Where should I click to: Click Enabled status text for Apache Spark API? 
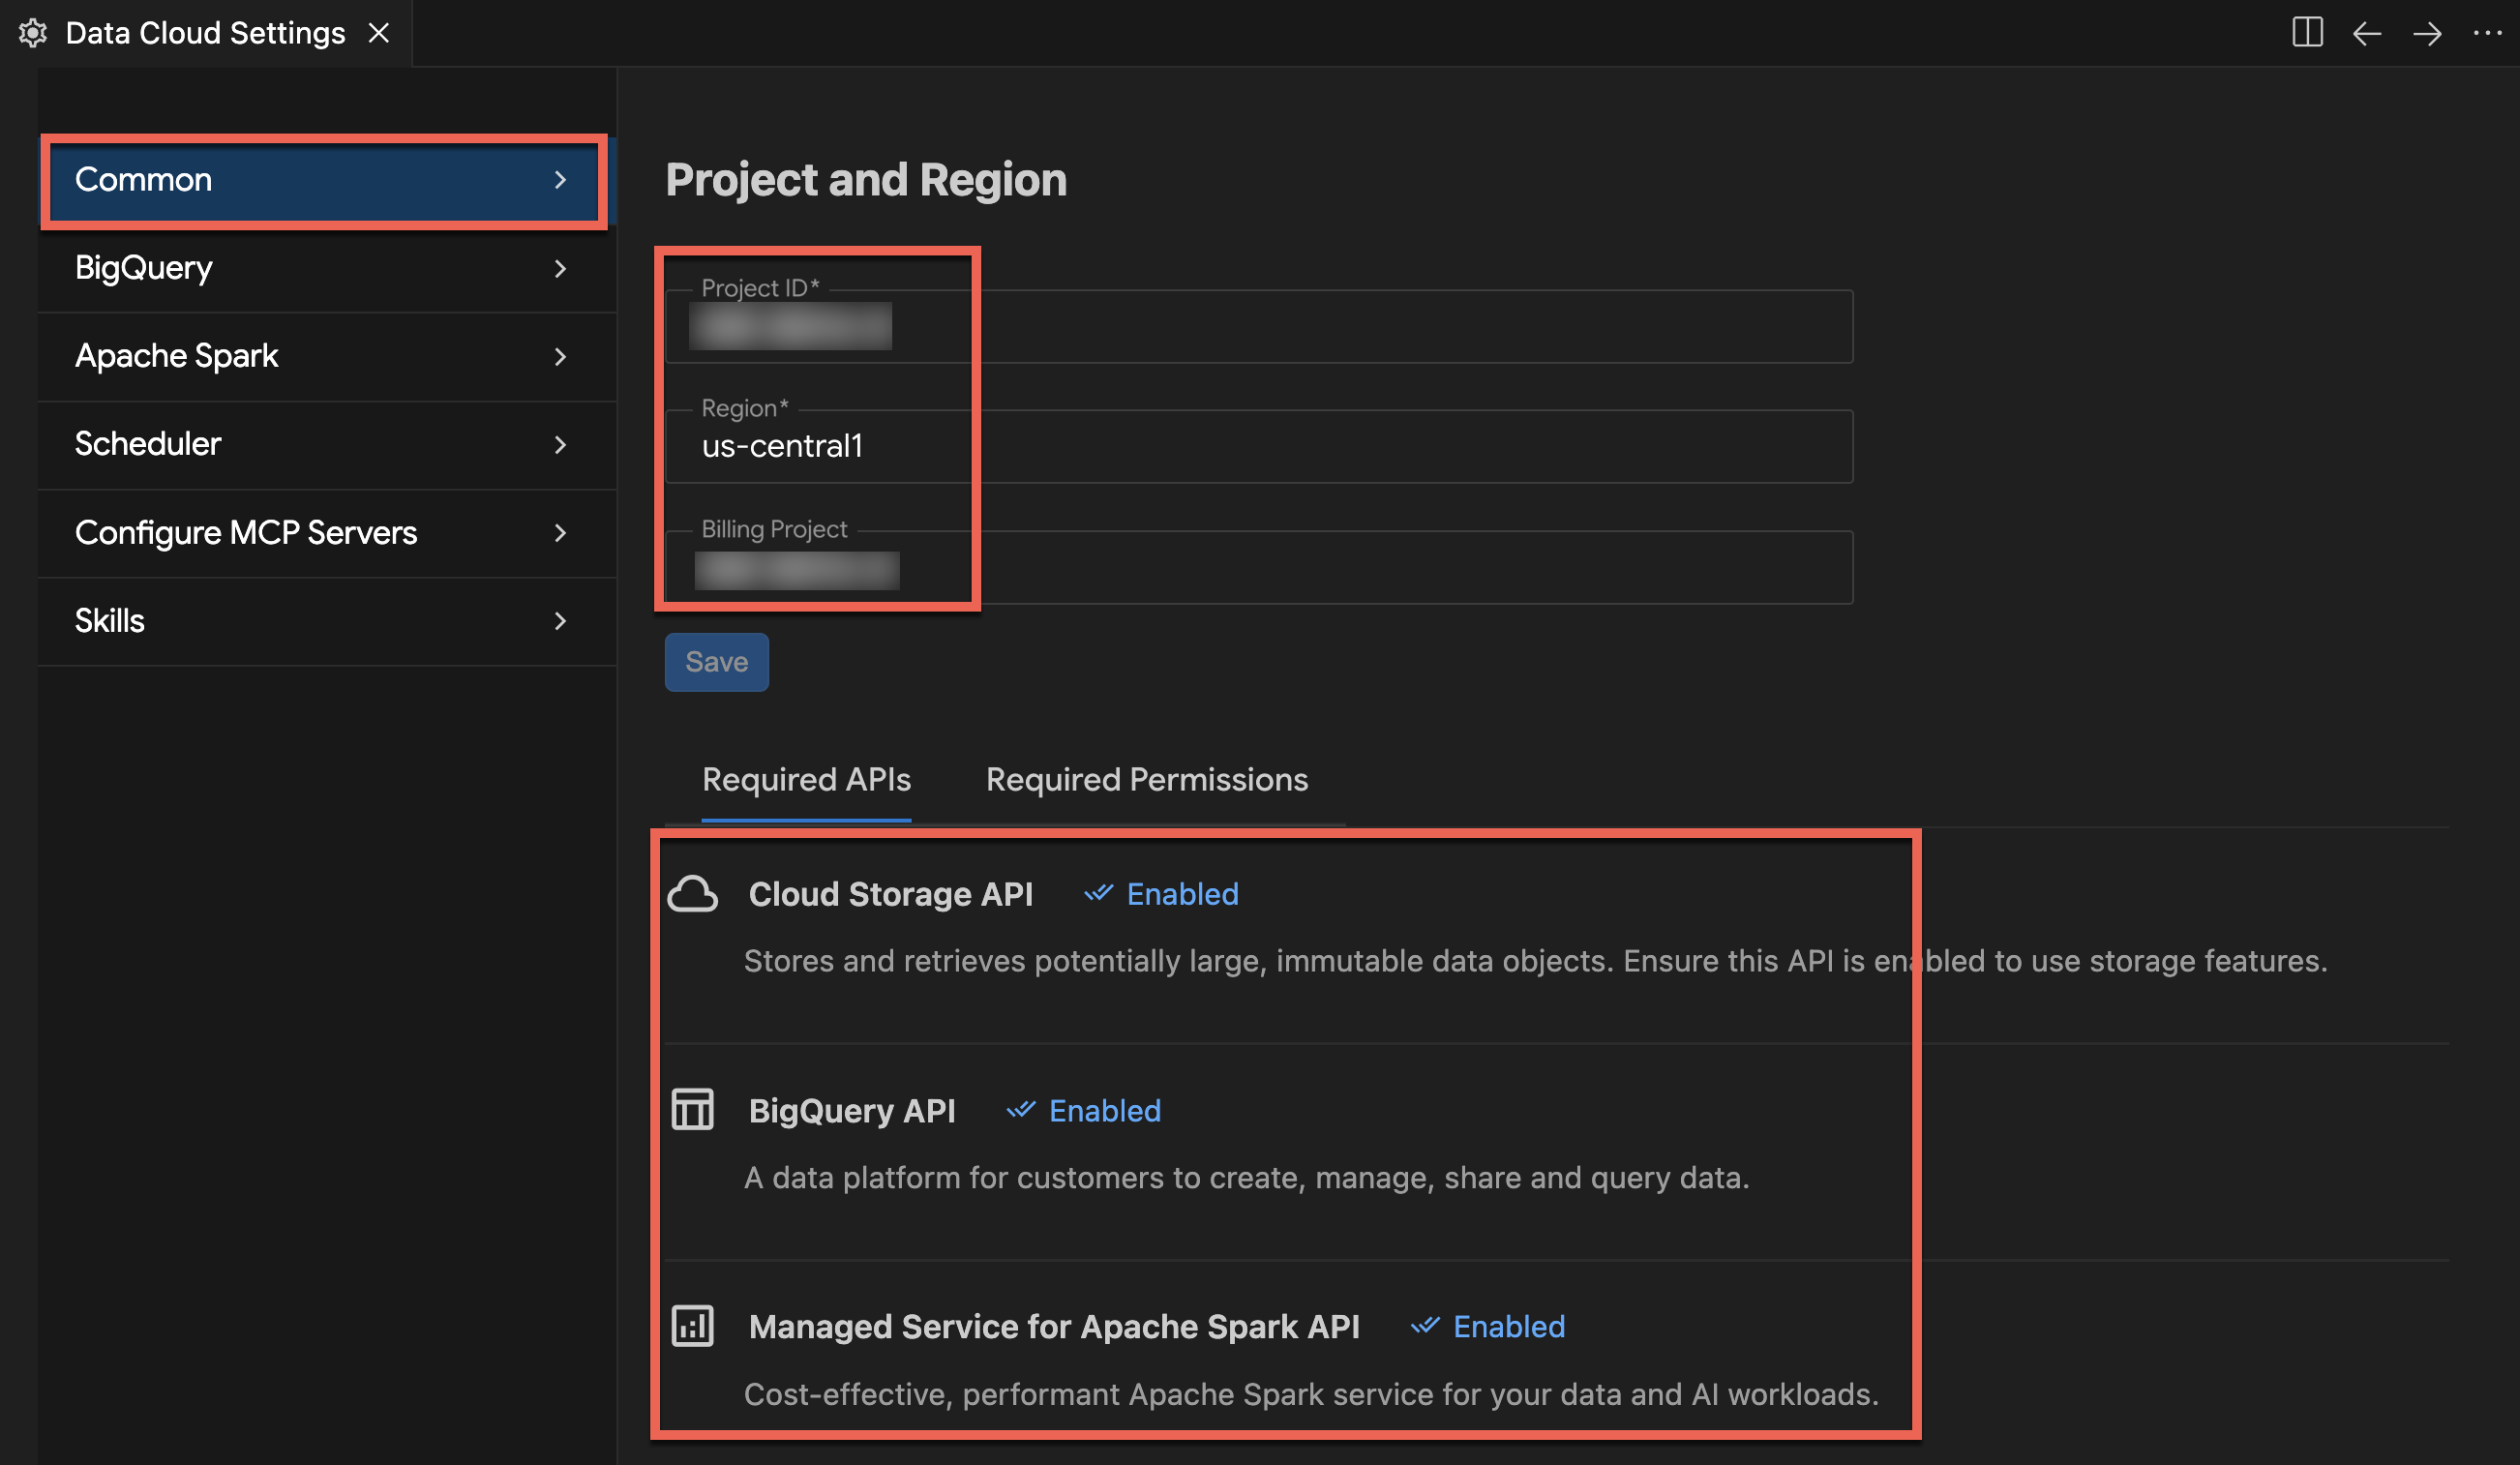(1508, 1327)
